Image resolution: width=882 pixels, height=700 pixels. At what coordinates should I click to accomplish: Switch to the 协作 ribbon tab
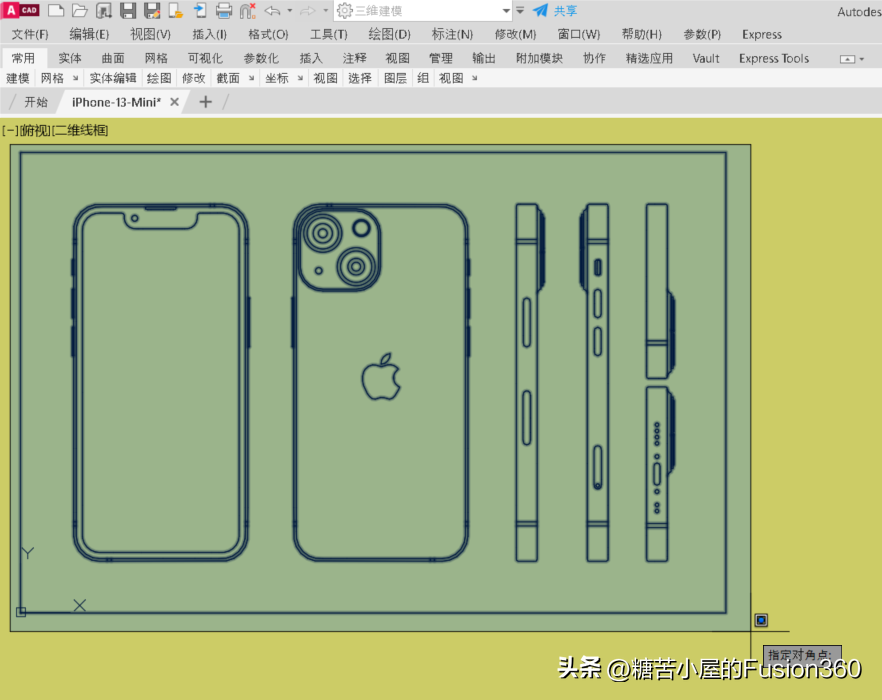click(x=594, y=58)
